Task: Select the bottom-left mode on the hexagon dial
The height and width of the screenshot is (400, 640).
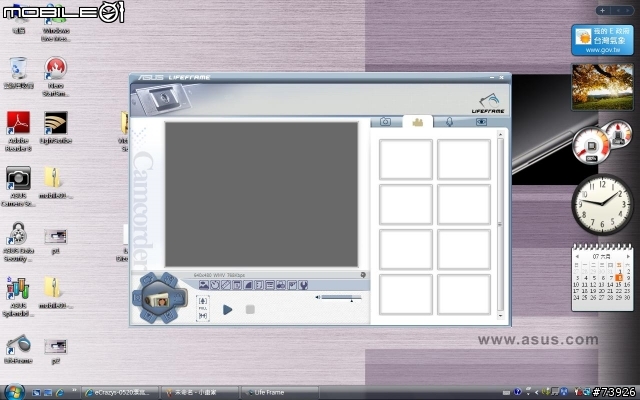Action: tap(148, 316)
